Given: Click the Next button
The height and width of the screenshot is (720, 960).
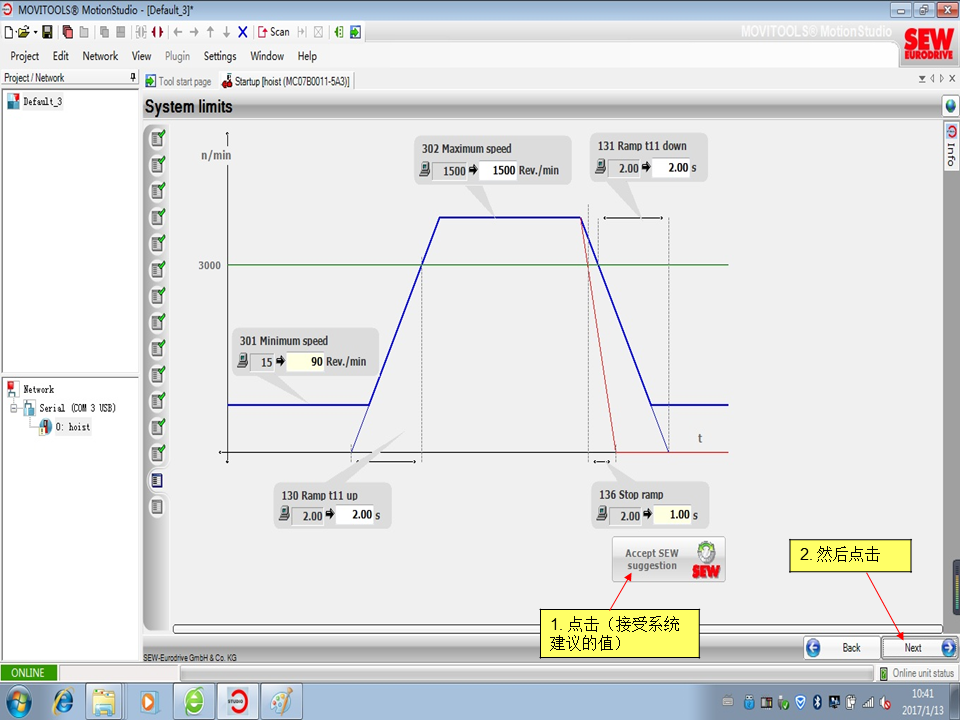Looking at the screenshot, I should (919, 648).
